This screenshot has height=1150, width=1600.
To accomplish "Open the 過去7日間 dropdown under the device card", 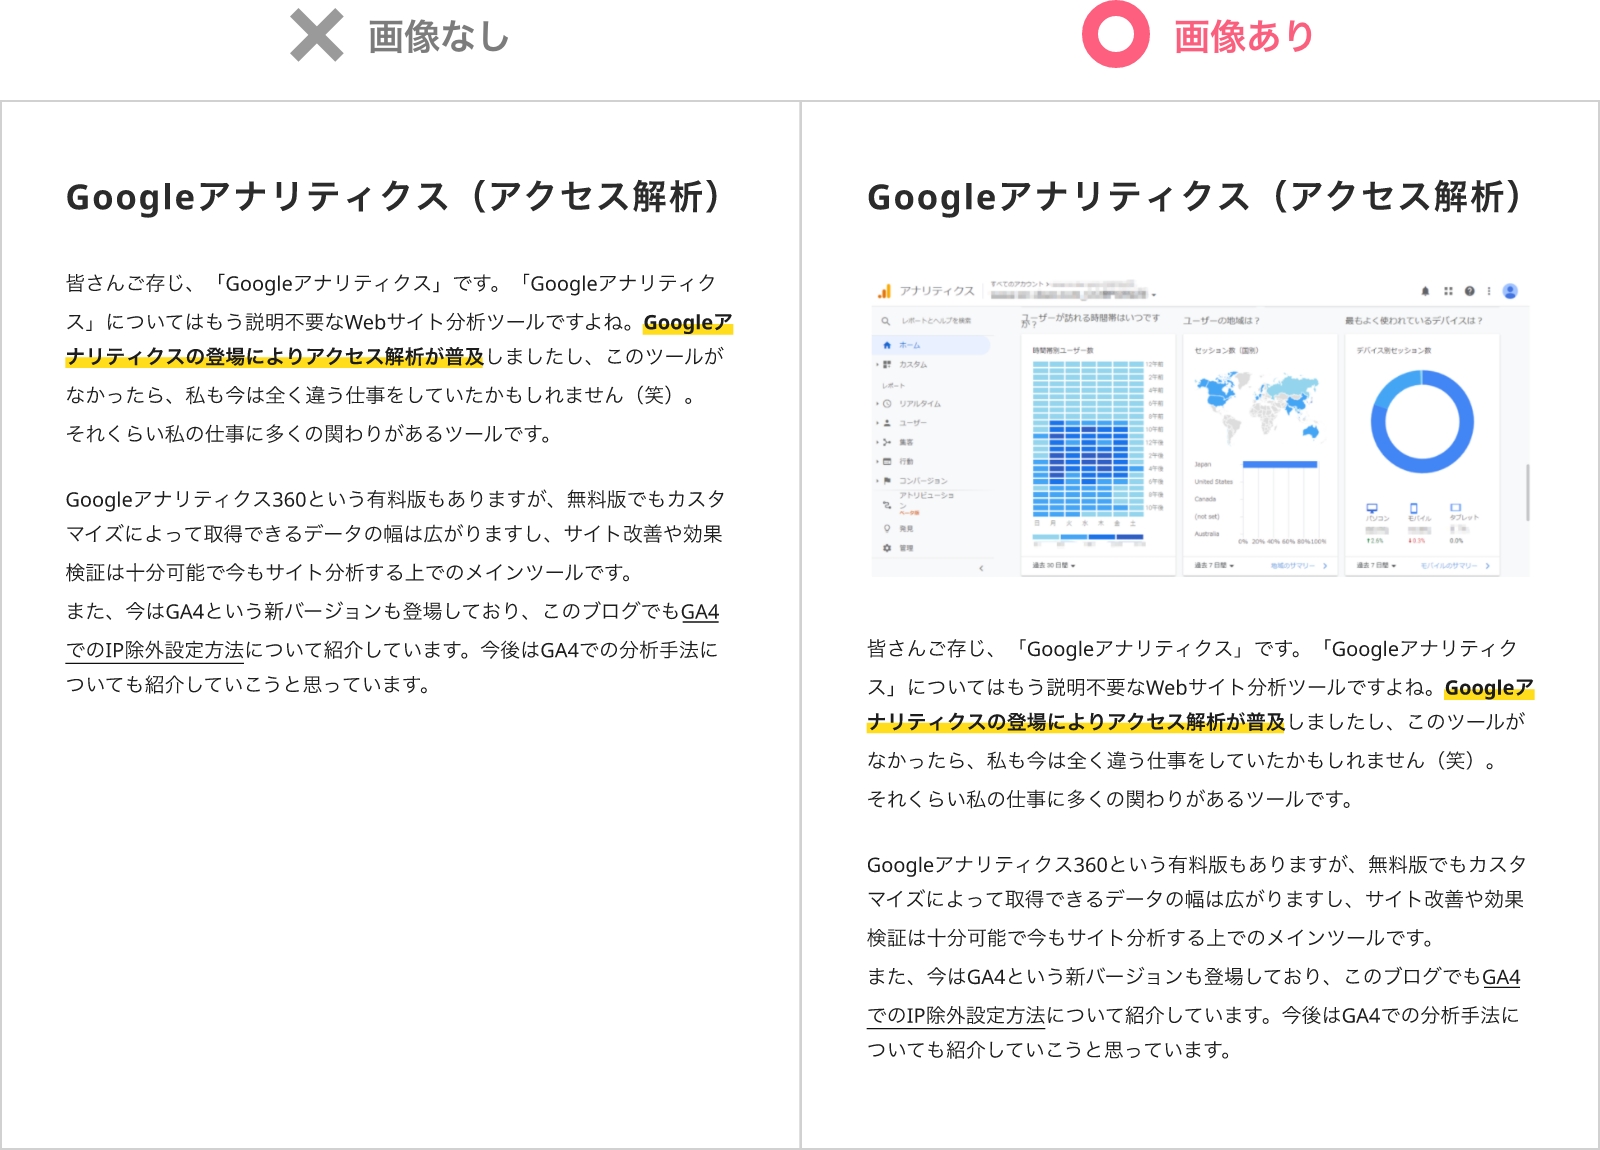I will coord(1376,566).
